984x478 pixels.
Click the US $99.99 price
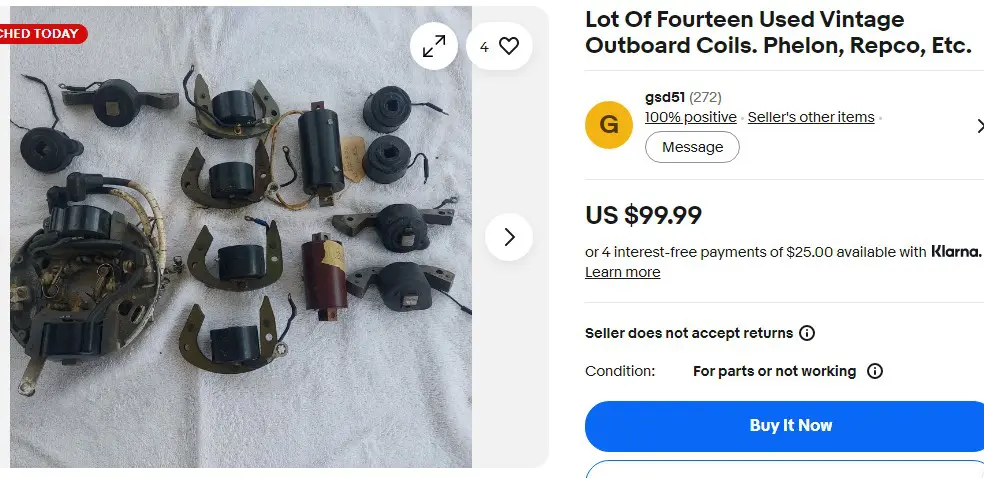click(643, 215)
